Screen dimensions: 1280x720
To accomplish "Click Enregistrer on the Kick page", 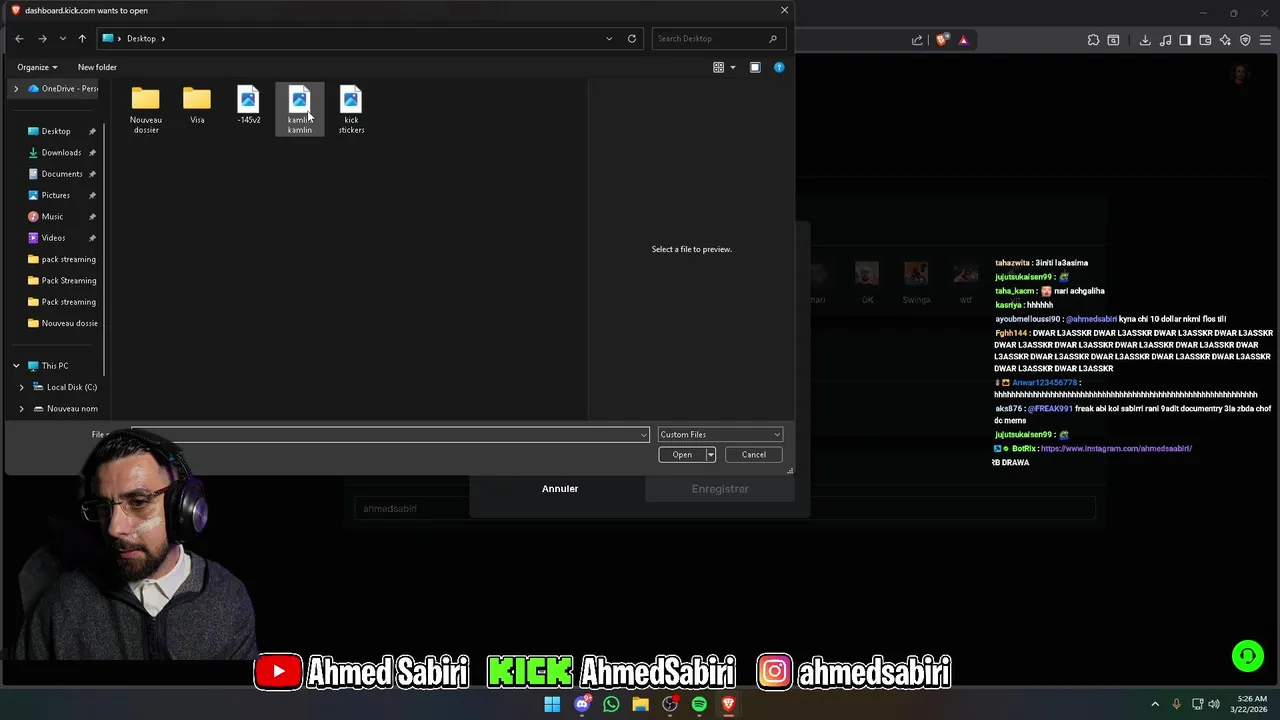I will (x=720, y=489).
